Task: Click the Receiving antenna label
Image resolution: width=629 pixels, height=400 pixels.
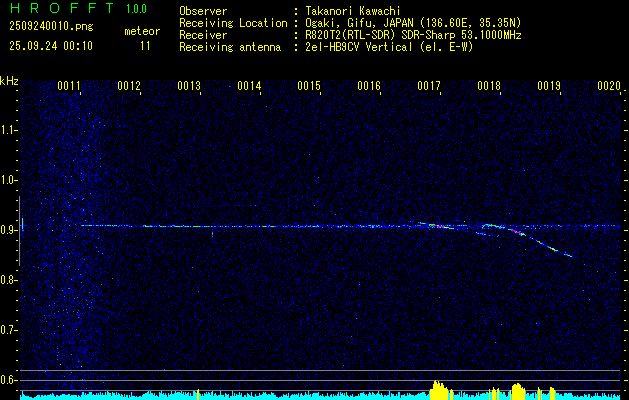Action: pos(230,47)
